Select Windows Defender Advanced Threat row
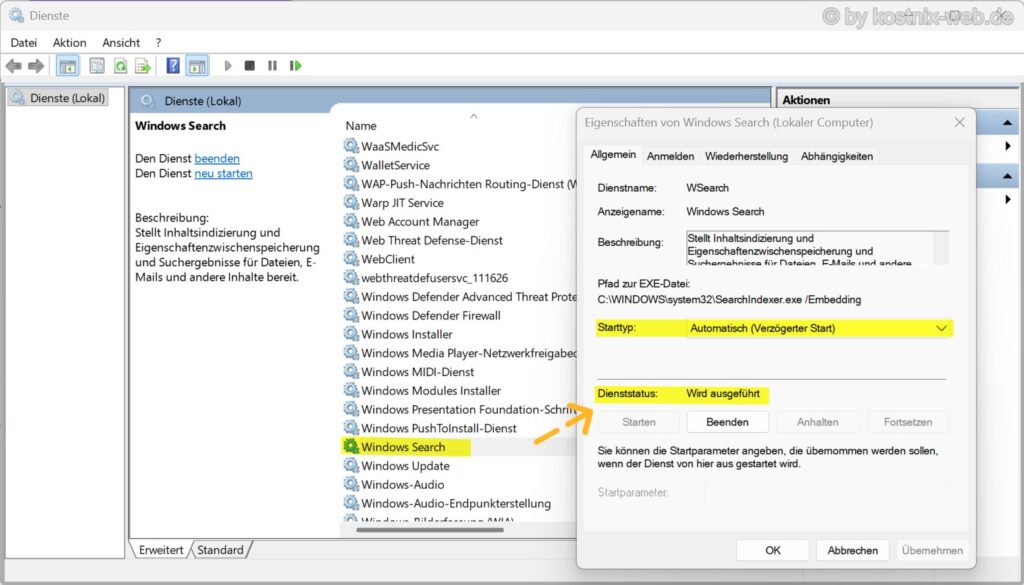 460,296
